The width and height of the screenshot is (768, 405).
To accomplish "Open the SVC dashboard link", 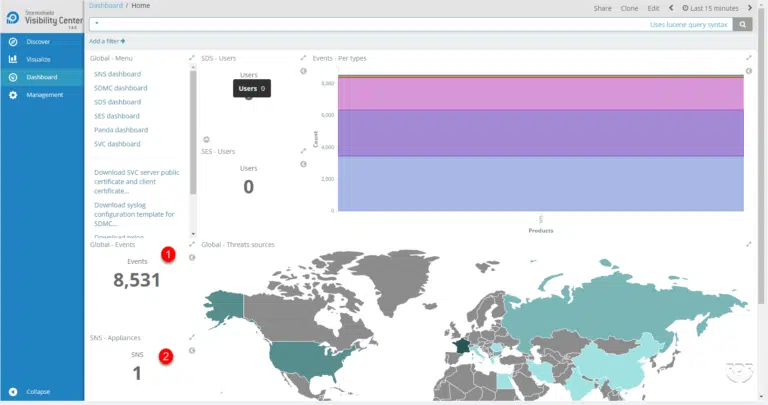I will tap(117, 144).
